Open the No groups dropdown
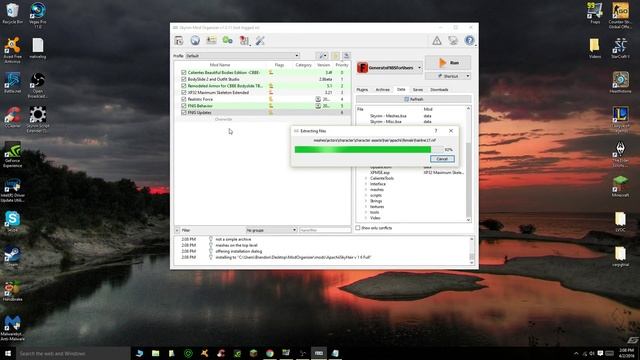640x360 pixels. point(271,230)
